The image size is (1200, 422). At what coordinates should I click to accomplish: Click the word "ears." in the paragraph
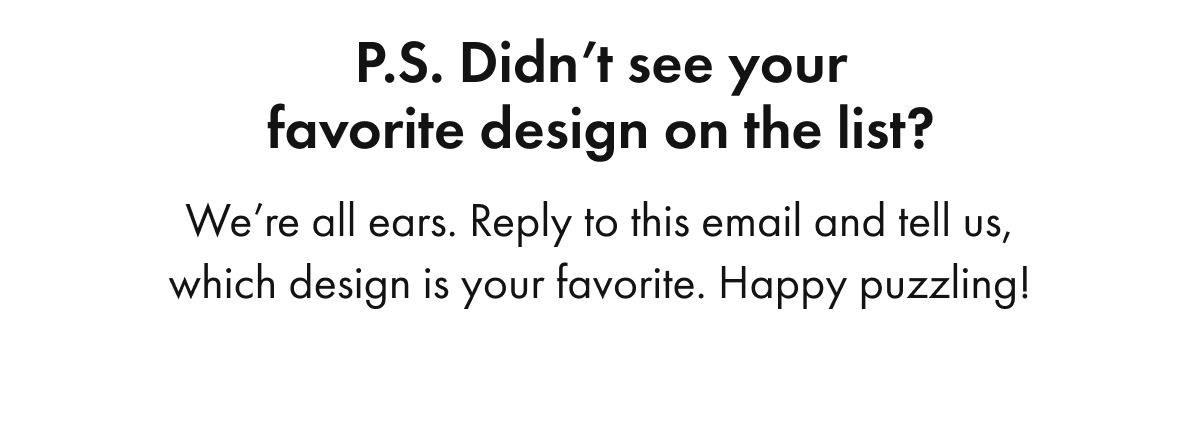pyautogui.click(x=419, y=222)
